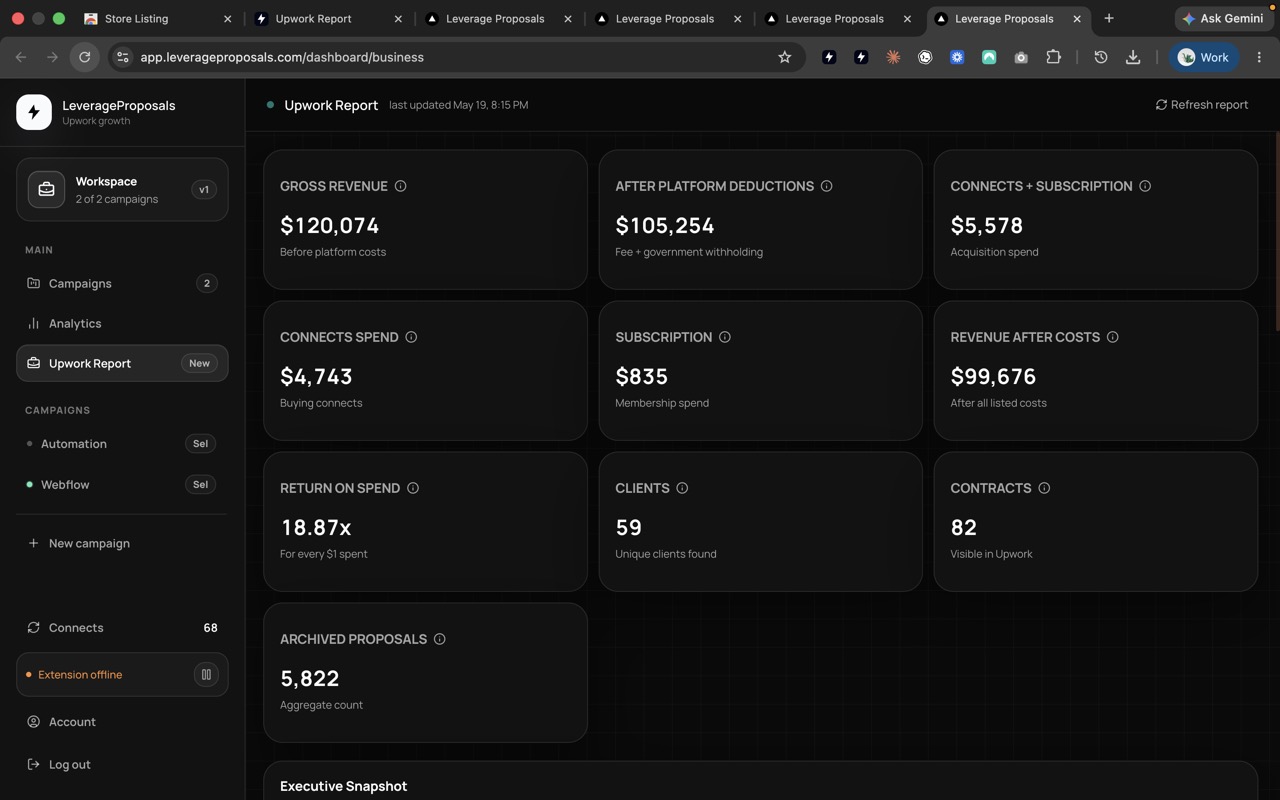
Task: Open Analytics in the sidebar
Action: pos(122,323)
